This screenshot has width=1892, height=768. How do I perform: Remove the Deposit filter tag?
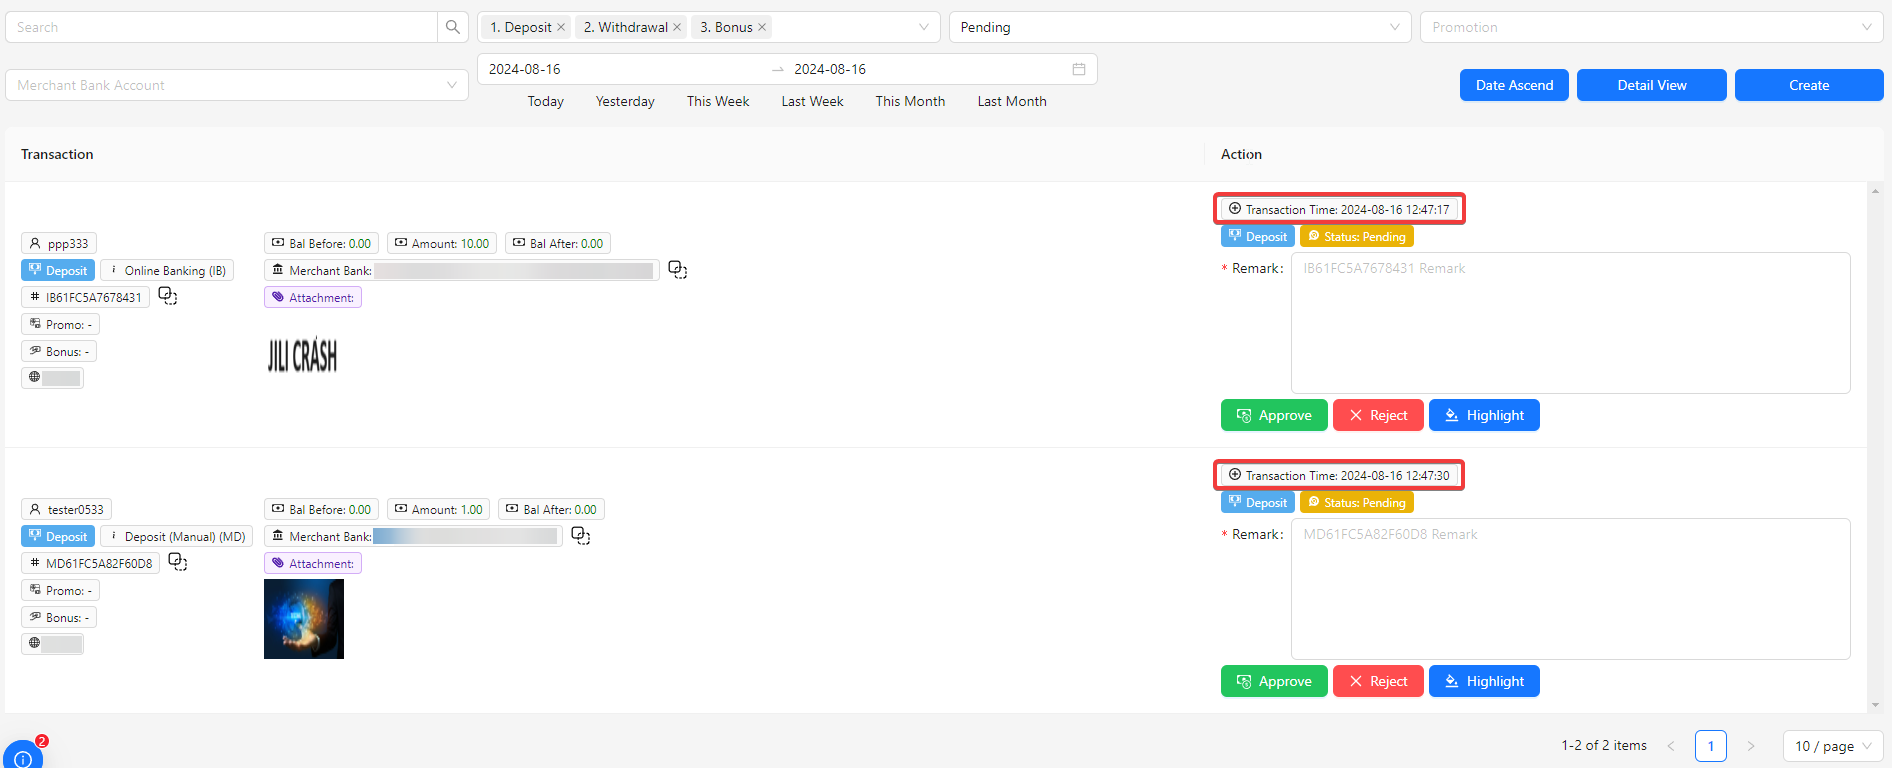(x=561, y=27)
